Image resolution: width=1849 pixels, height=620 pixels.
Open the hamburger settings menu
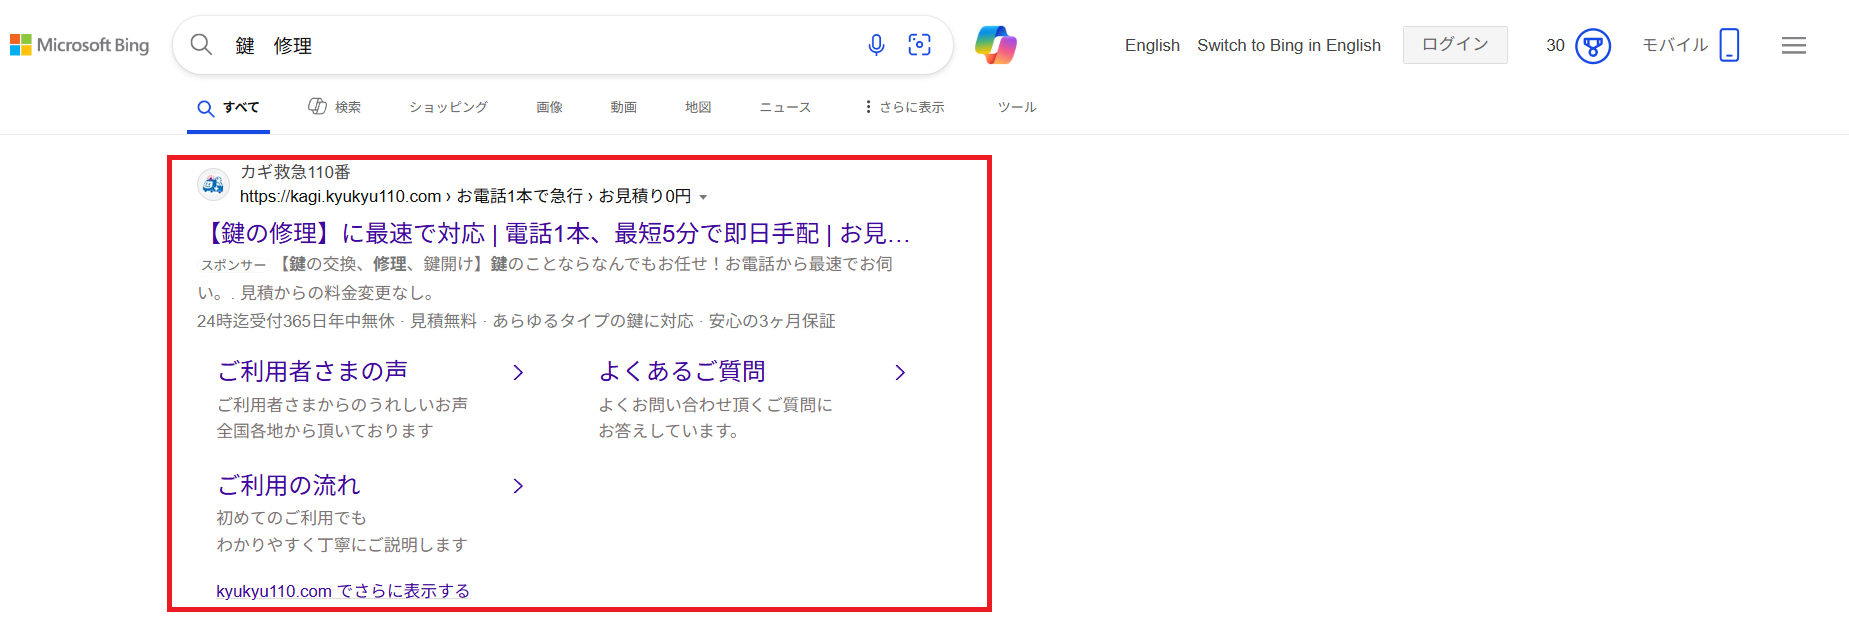[x=1794, y=45]
